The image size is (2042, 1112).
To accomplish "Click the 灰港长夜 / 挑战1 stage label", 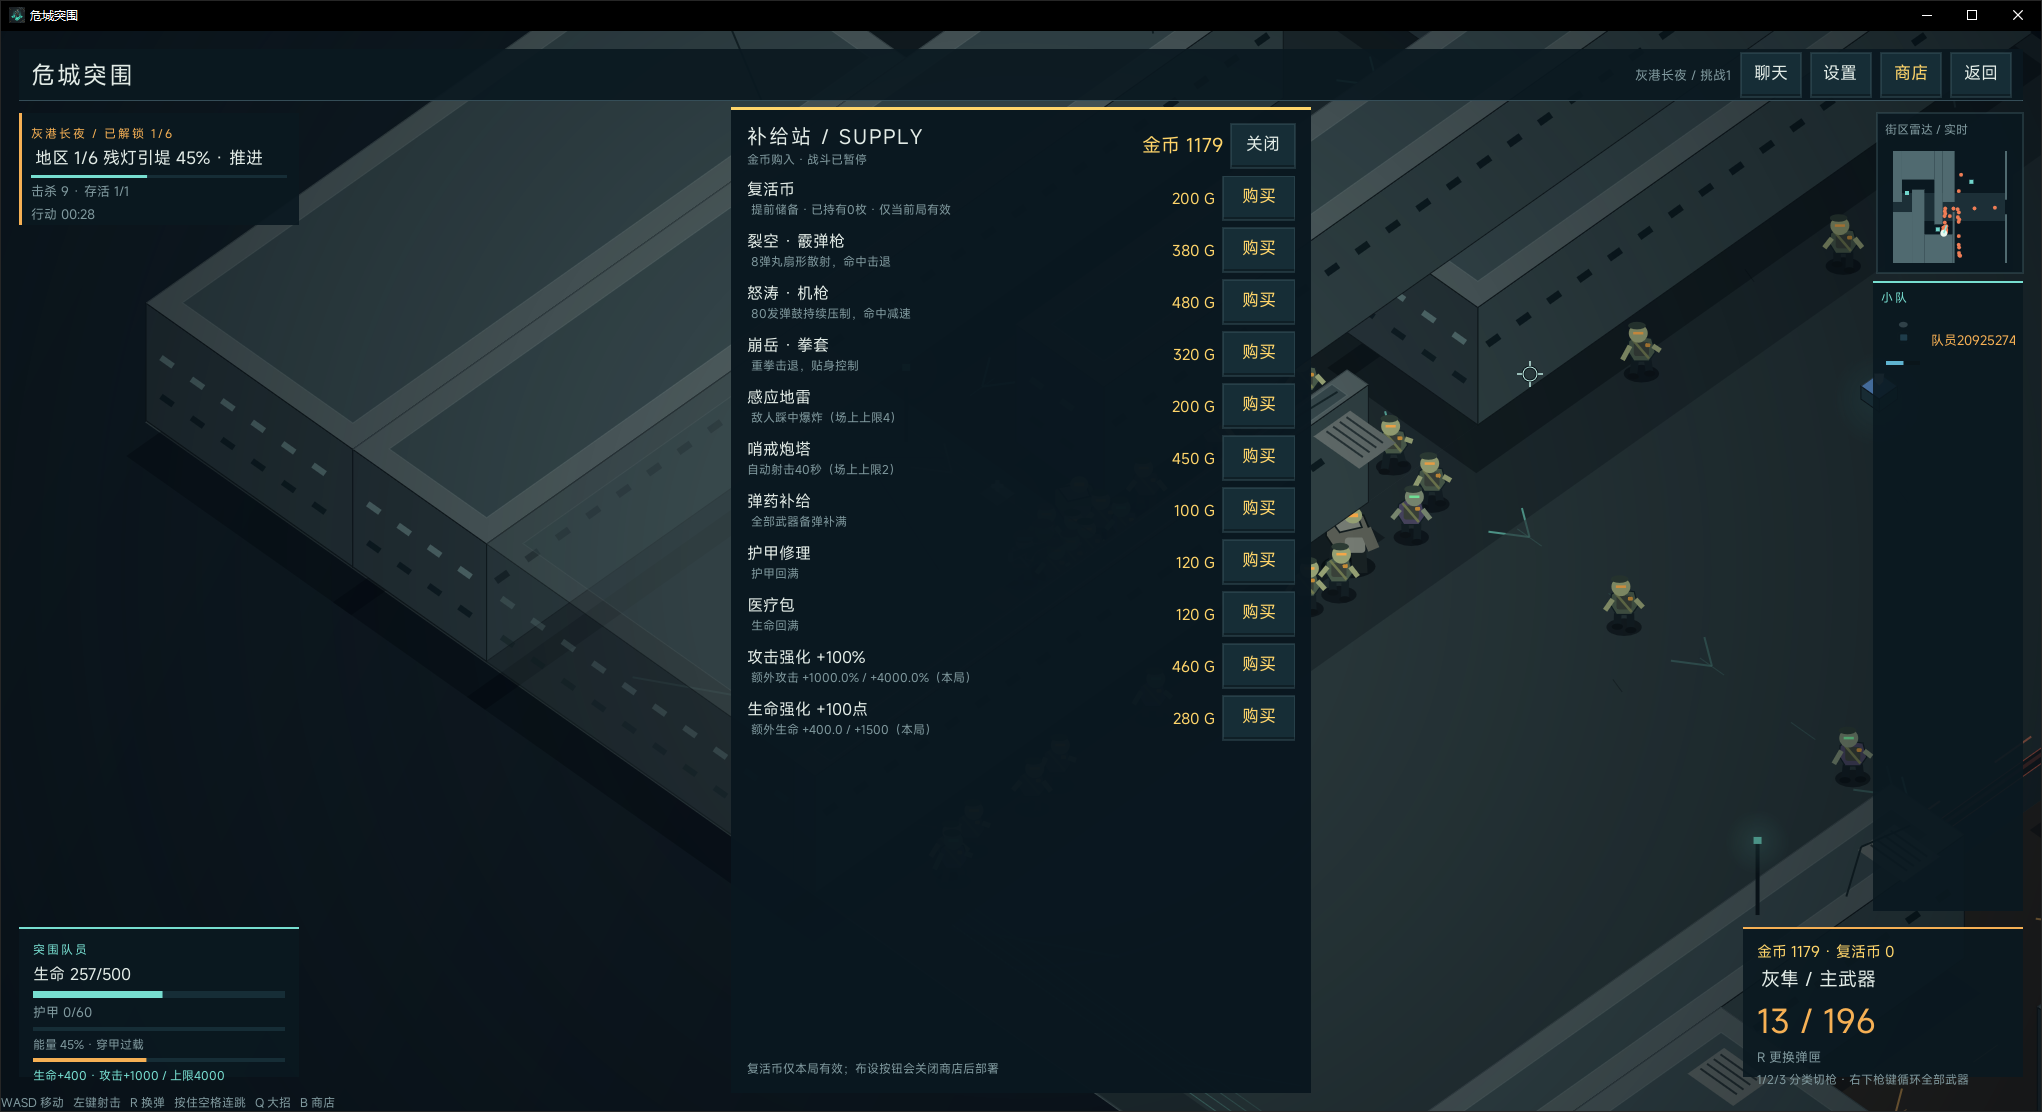I will click(x=1682, y=75).
